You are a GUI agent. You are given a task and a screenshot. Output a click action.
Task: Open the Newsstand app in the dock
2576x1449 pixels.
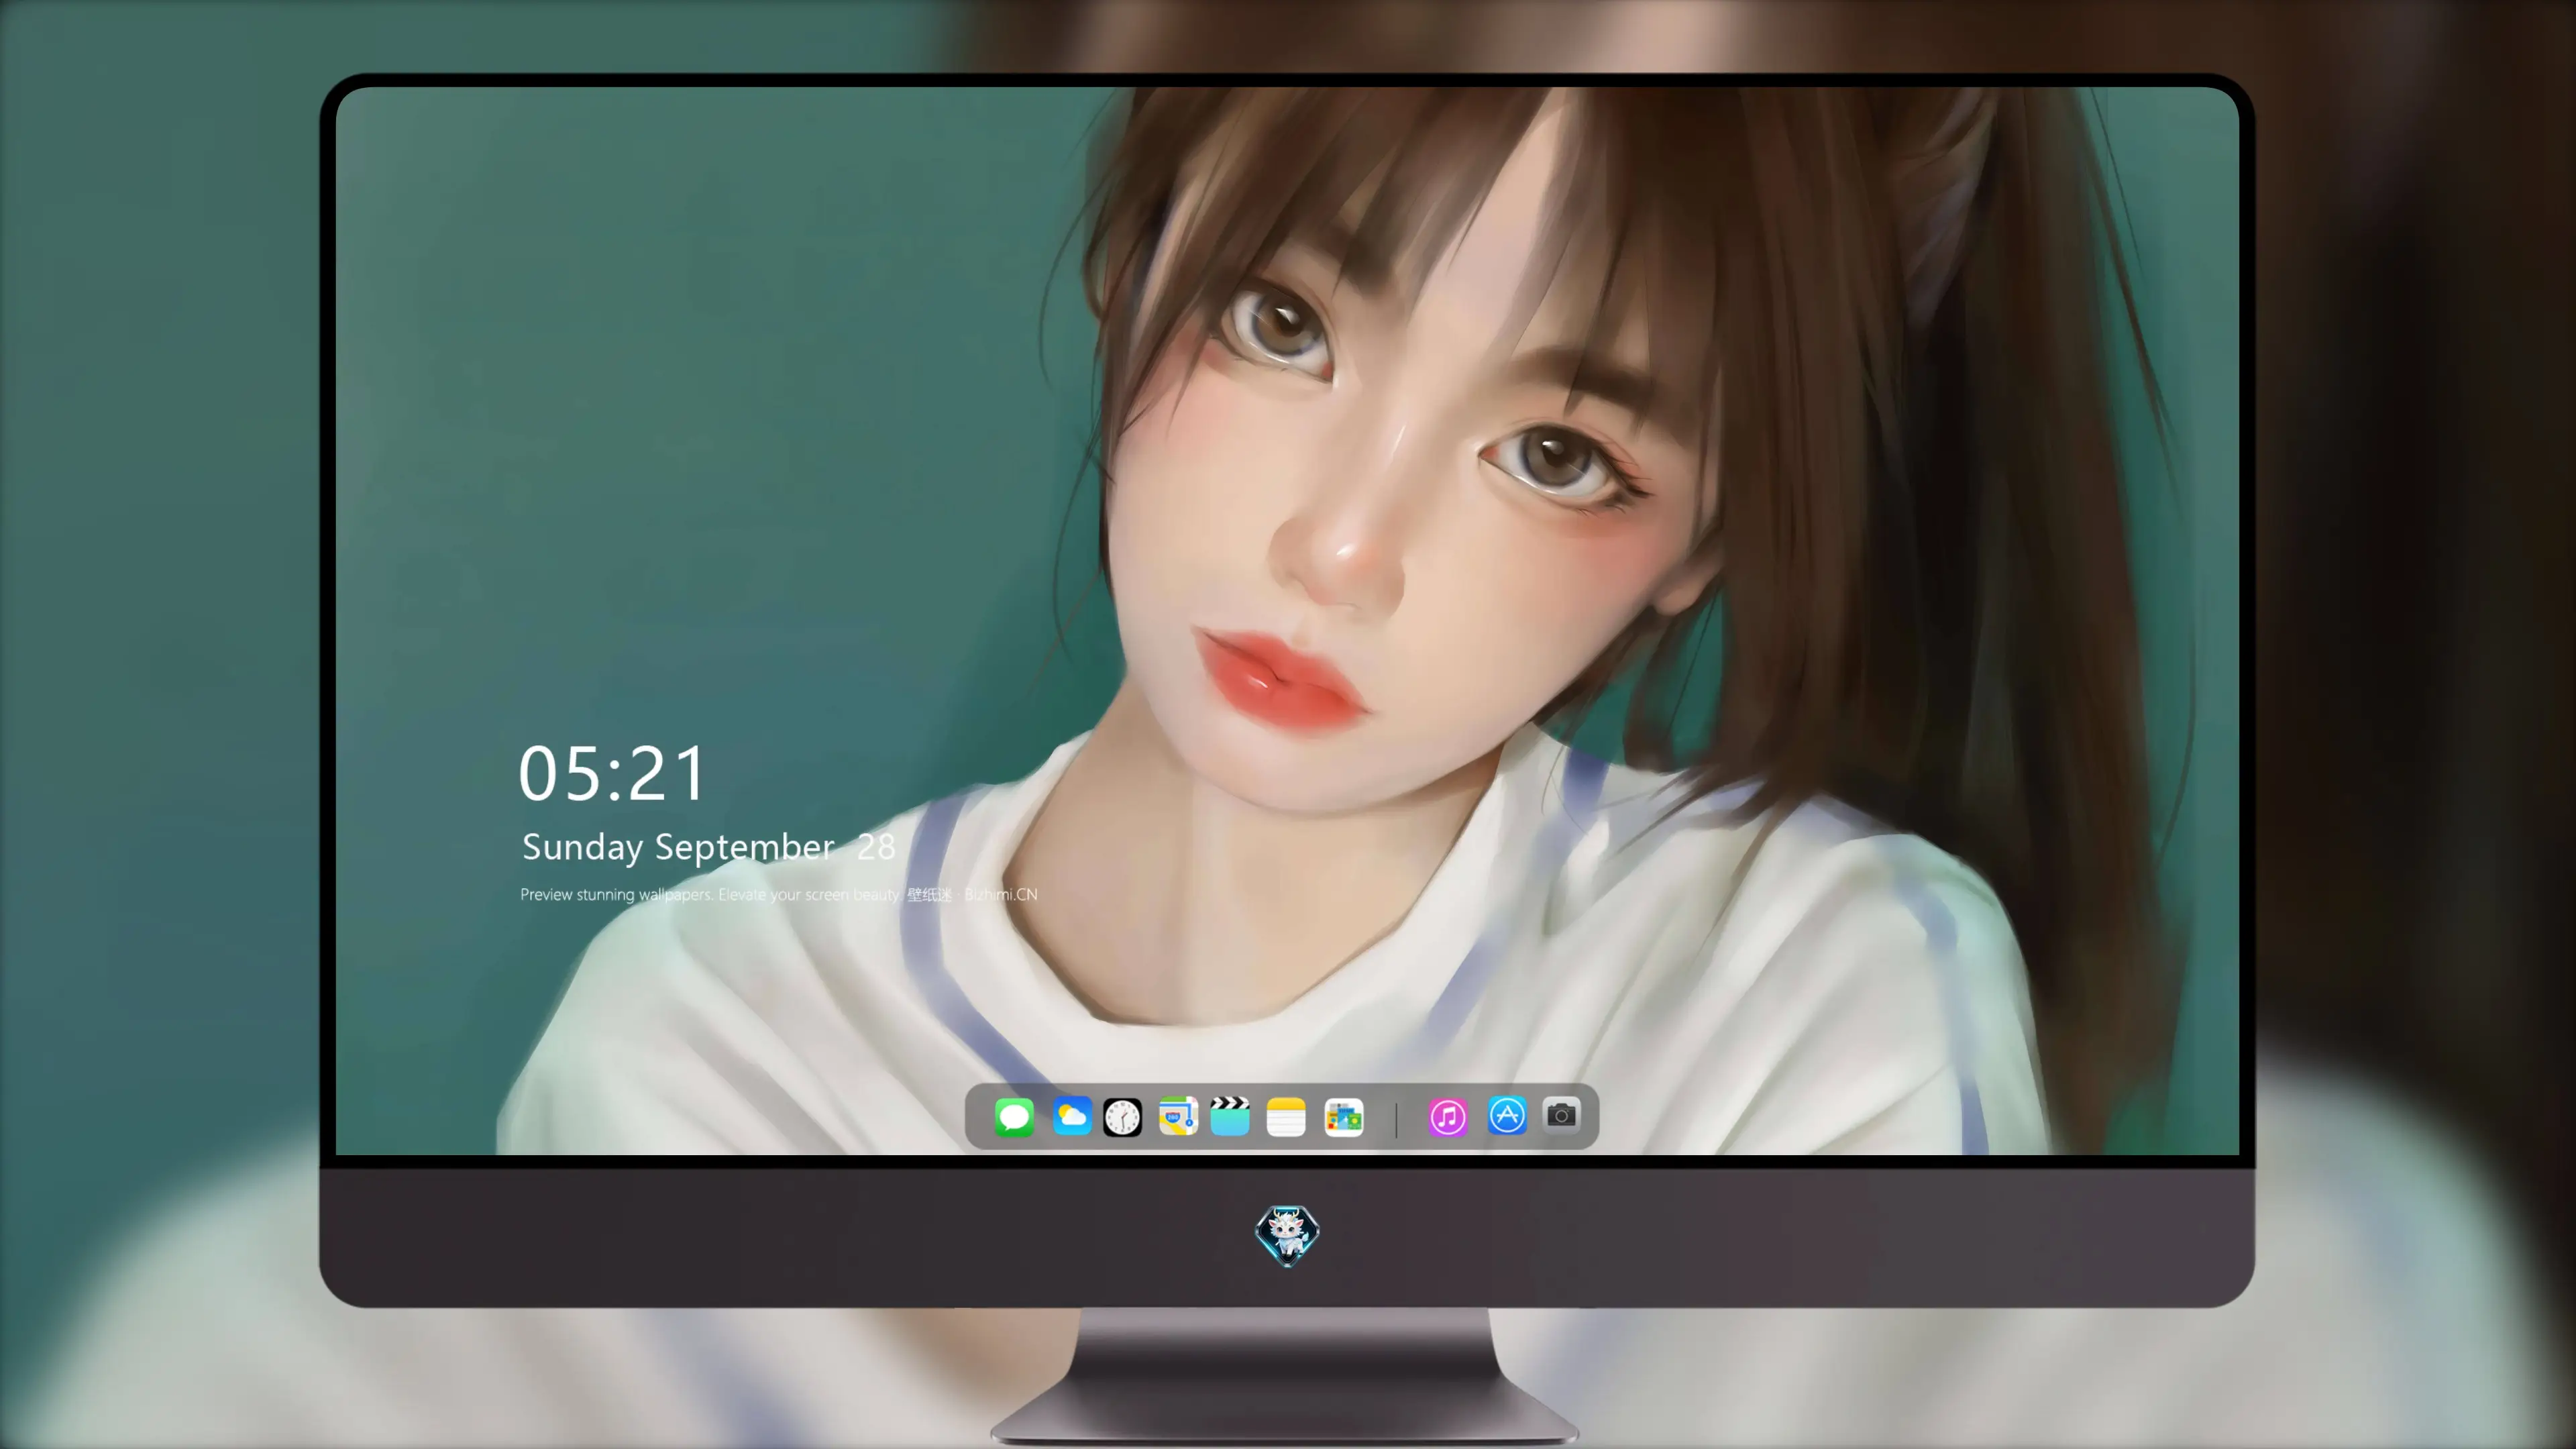pyautogui.click(x=1344, y=1117)
